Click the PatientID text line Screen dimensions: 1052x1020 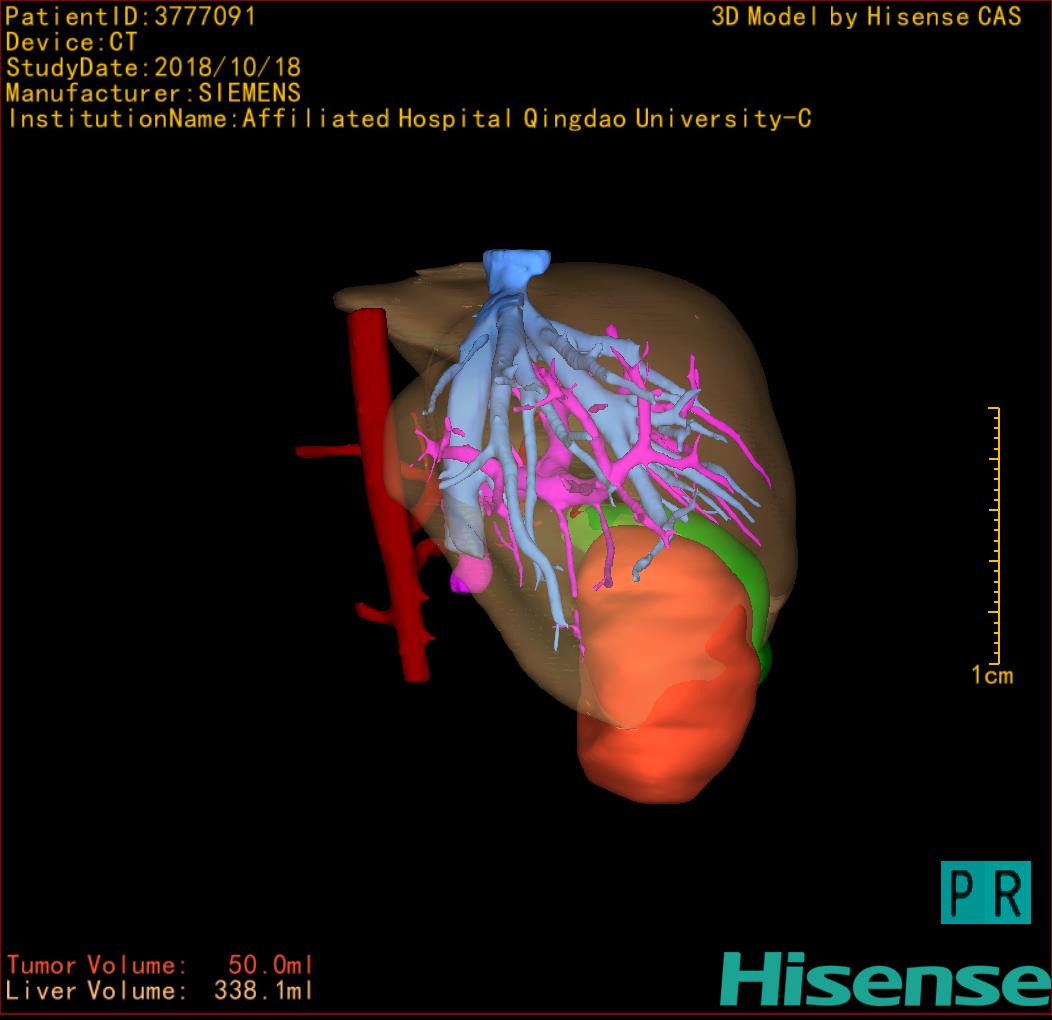[x=131, y=17]
